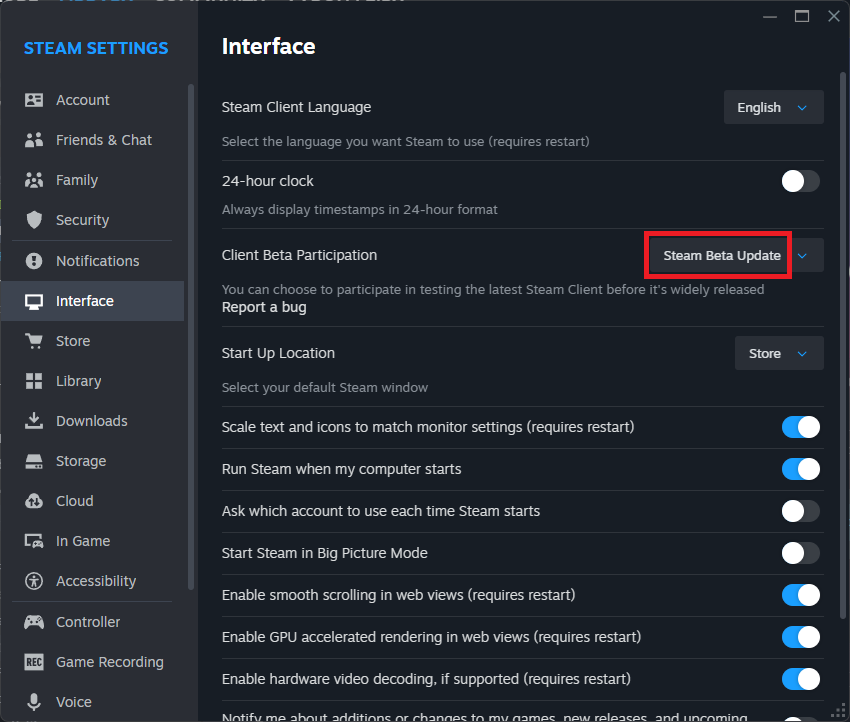Screen dimensions: 850x722
Task: Click the Cloud sync icon
Action: (x=34, y=501)
